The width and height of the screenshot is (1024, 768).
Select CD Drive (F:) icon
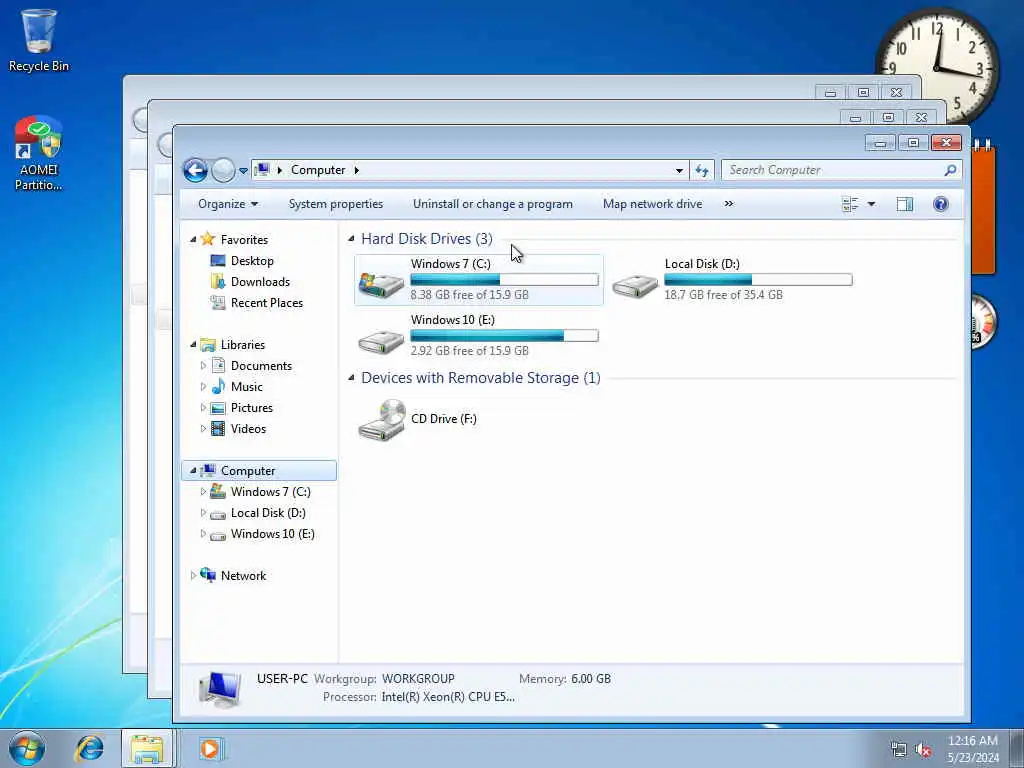coord(381,421)
